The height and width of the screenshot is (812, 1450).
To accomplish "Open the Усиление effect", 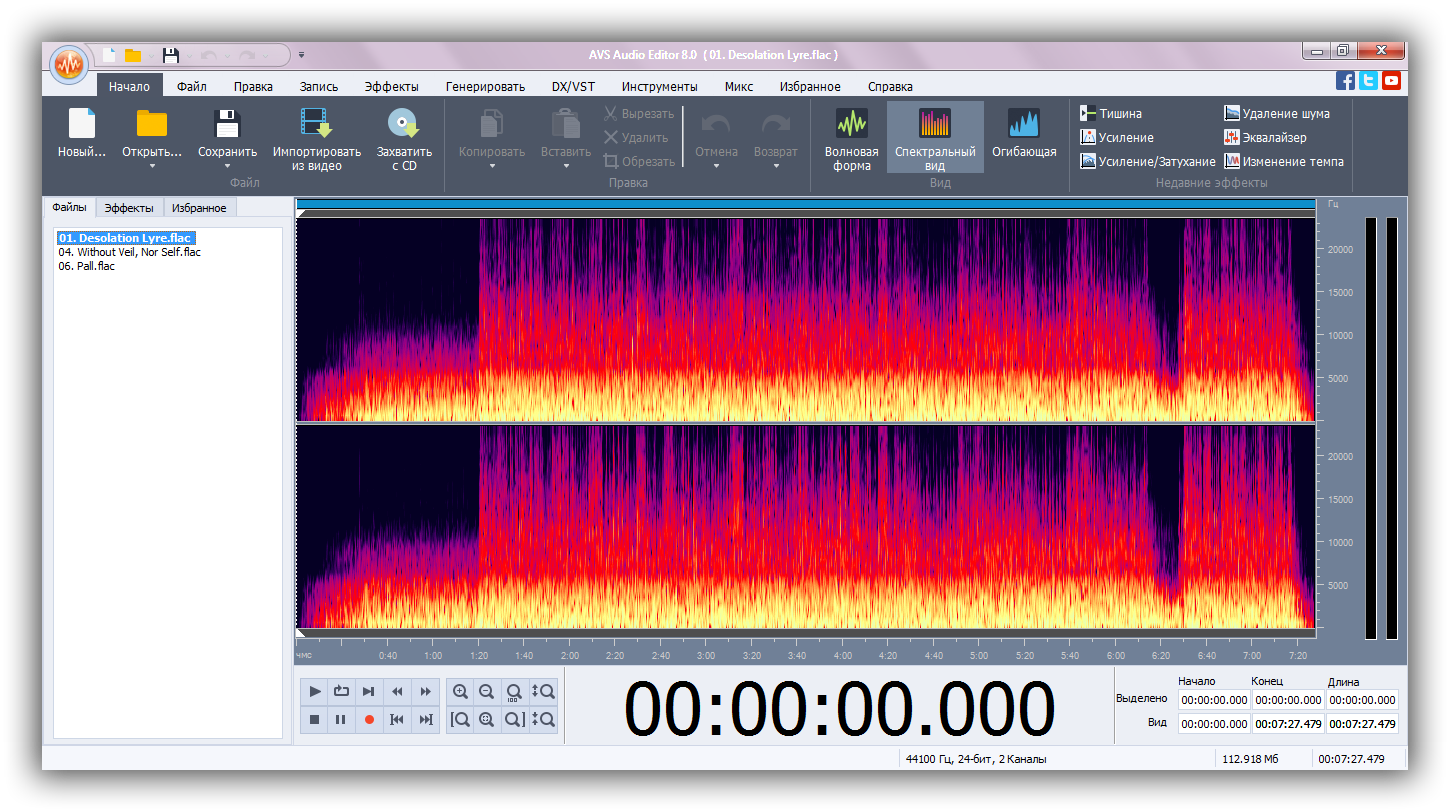I will tap(1117, 138).
